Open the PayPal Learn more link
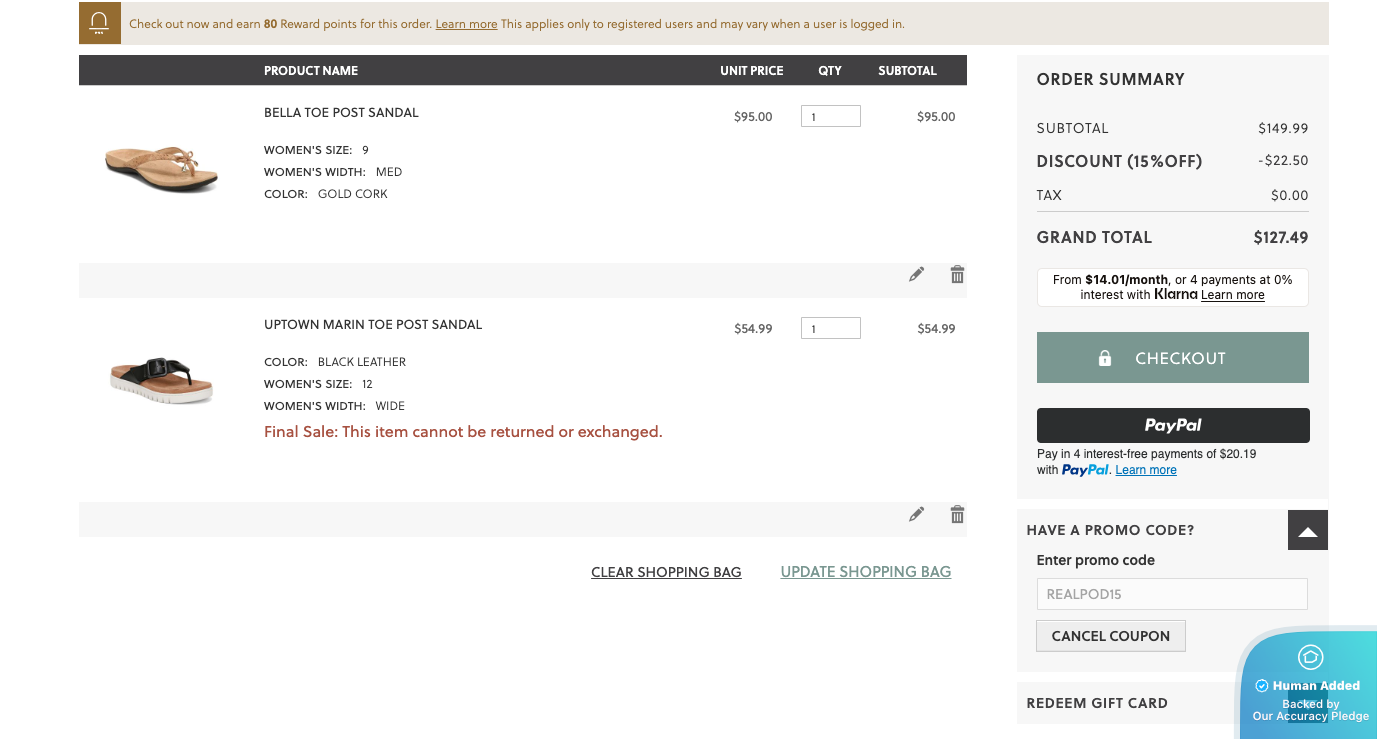Viewport: 1377px width, 739px height. (x=1146, y=470)
